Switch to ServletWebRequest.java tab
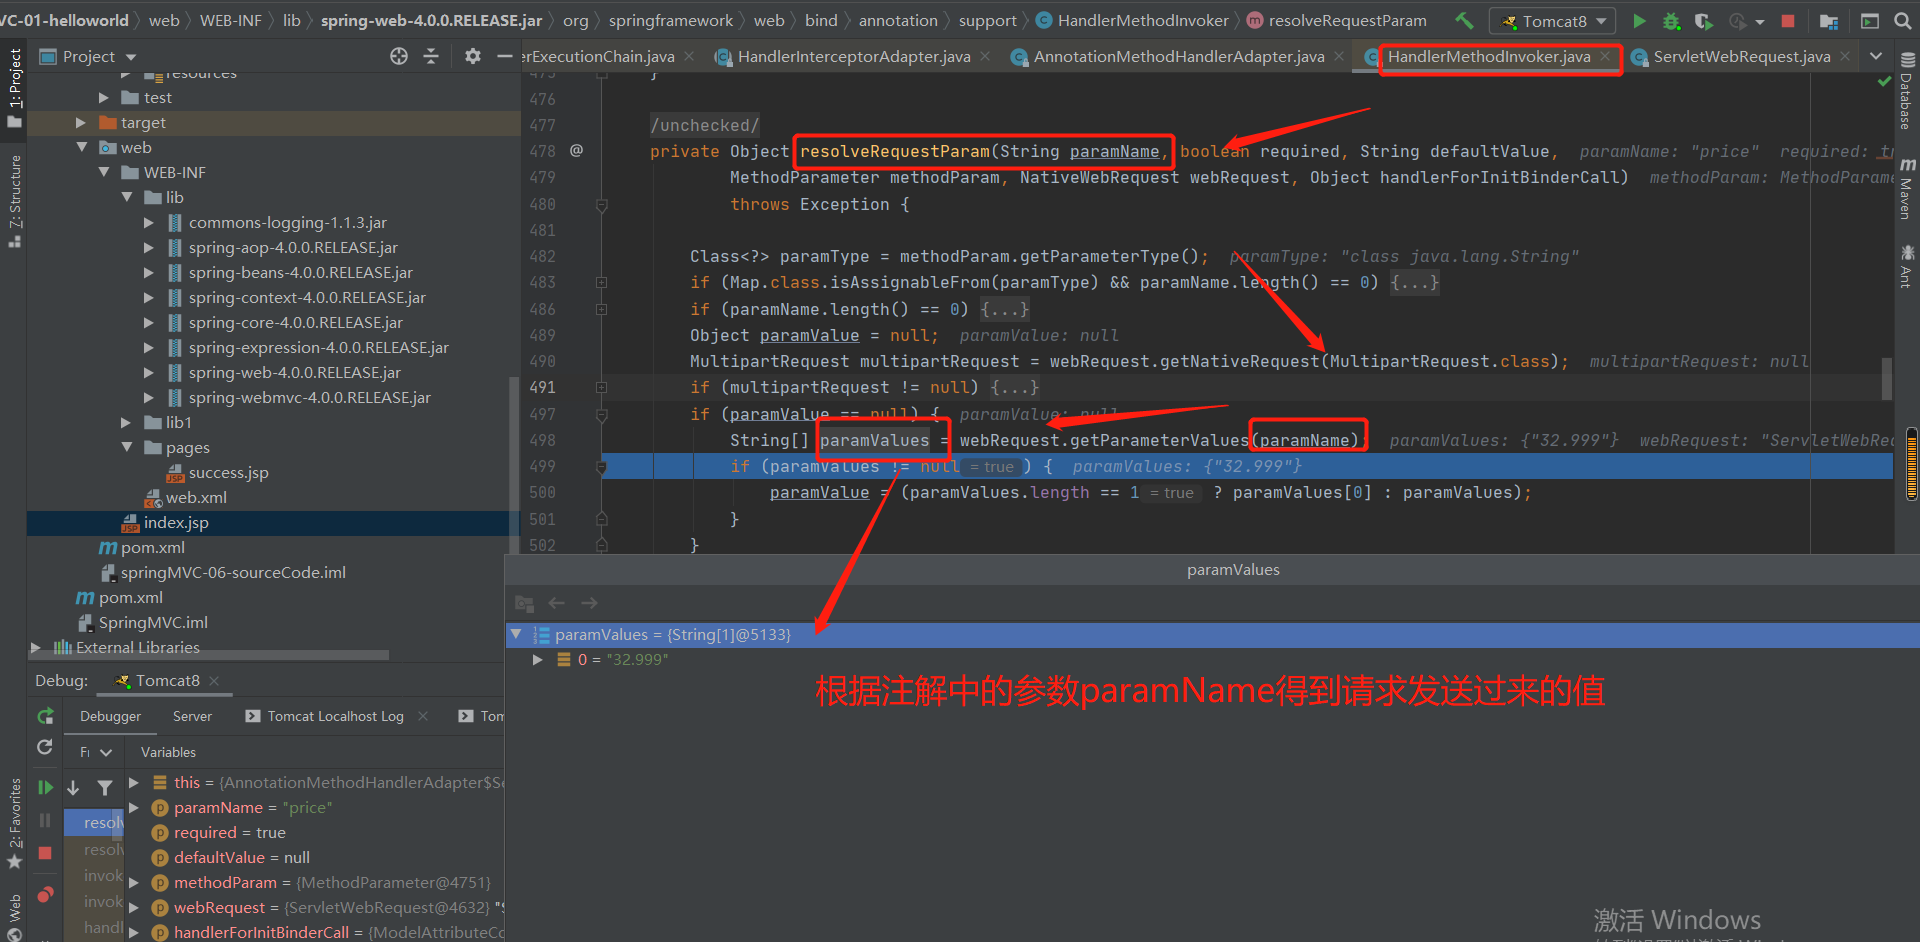 point(1742,57)
